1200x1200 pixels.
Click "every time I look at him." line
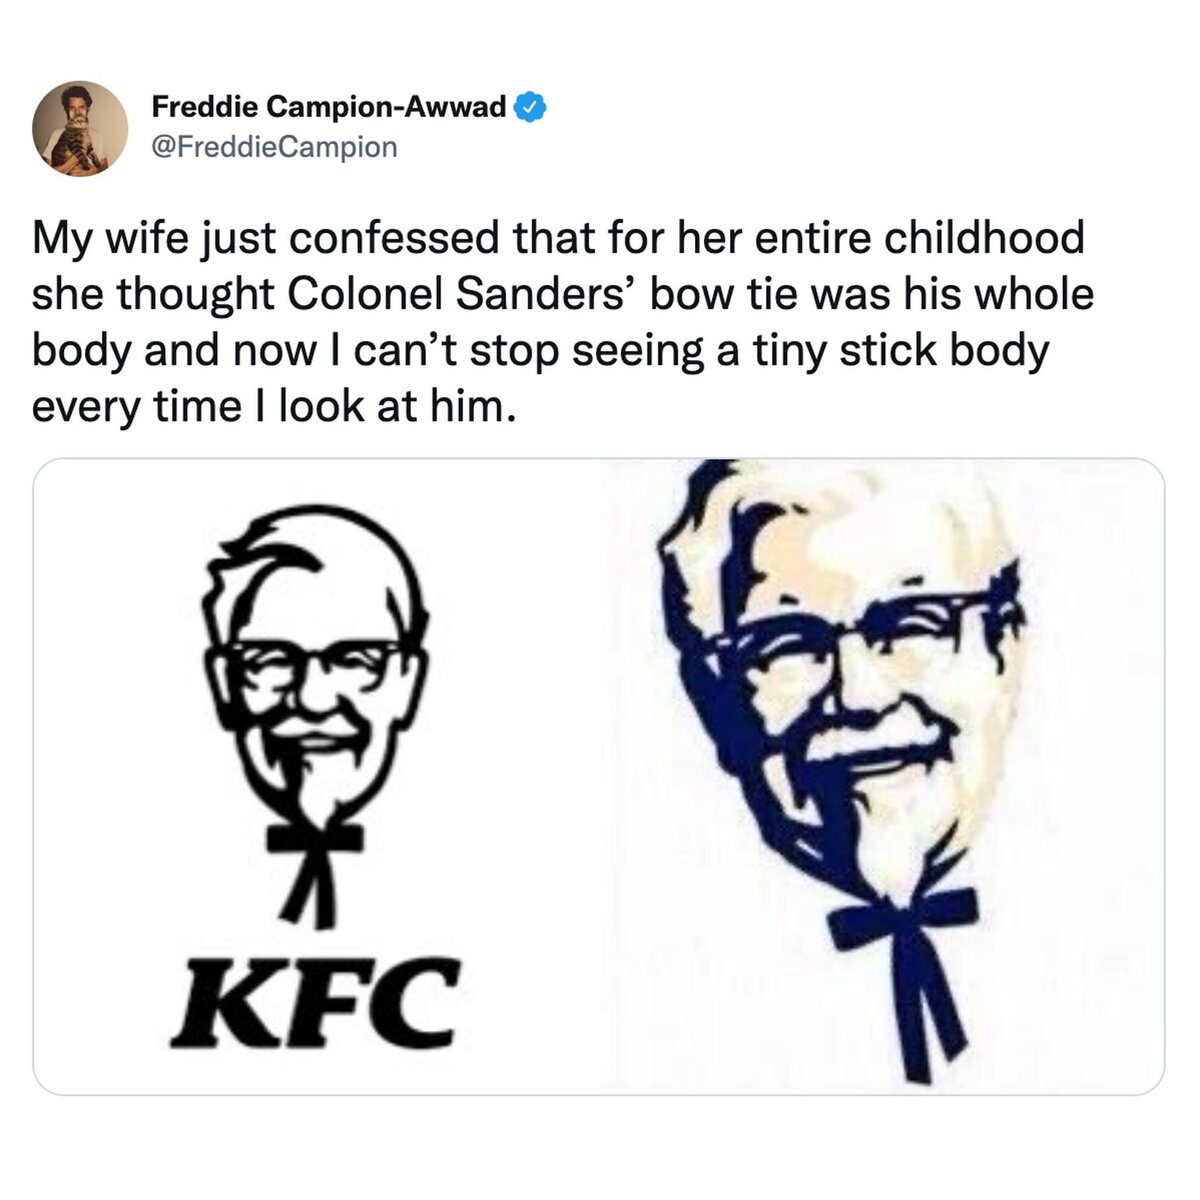pyautogui.click(x=275, y=406)
